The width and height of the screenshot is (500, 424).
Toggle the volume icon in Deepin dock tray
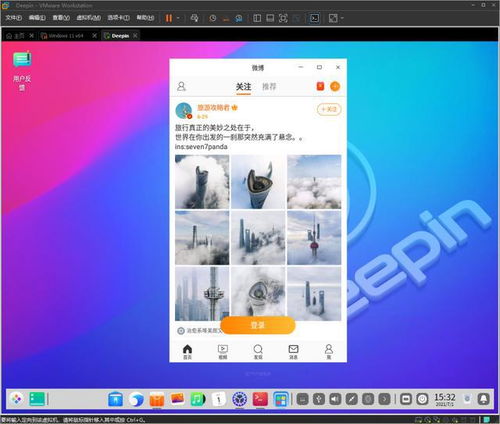tap(335, 399)
